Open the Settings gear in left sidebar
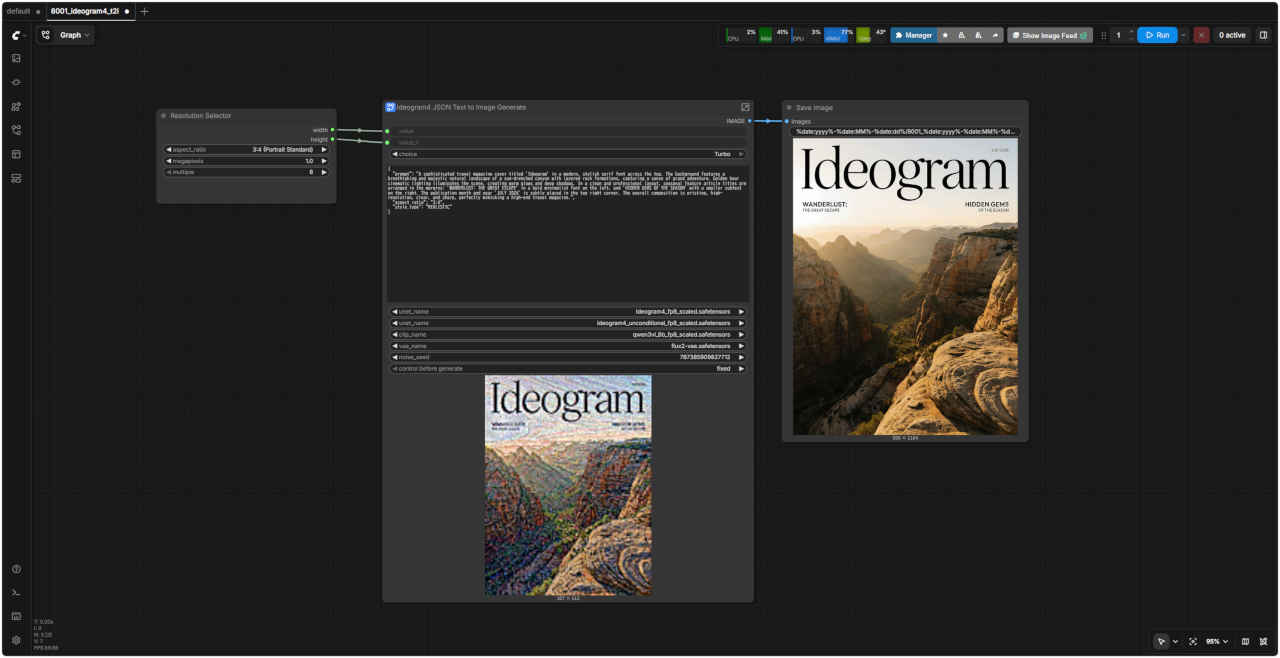 (x=16, y=640)
